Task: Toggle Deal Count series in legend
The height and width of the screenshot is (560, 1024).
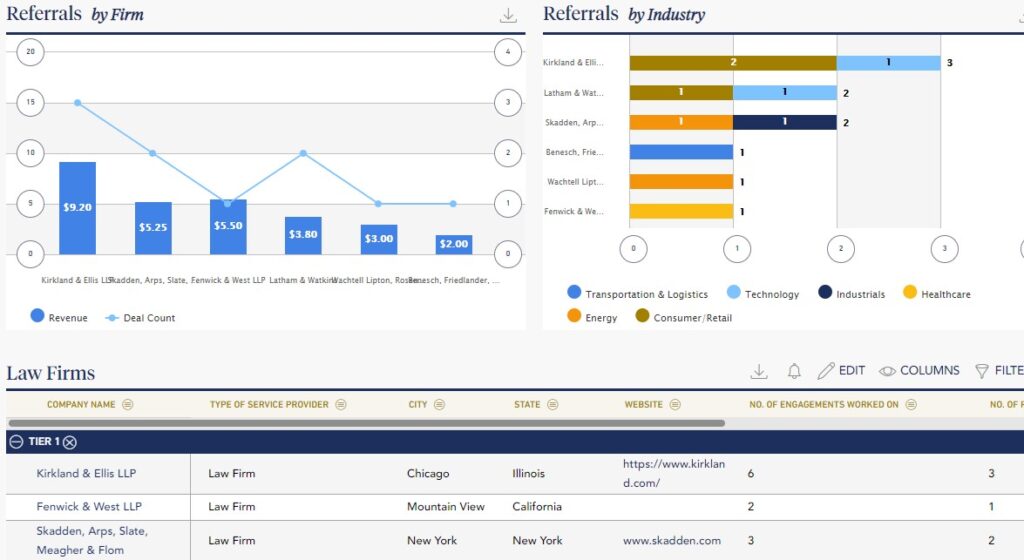Action: pyautogui.click(x=140, y=318)
